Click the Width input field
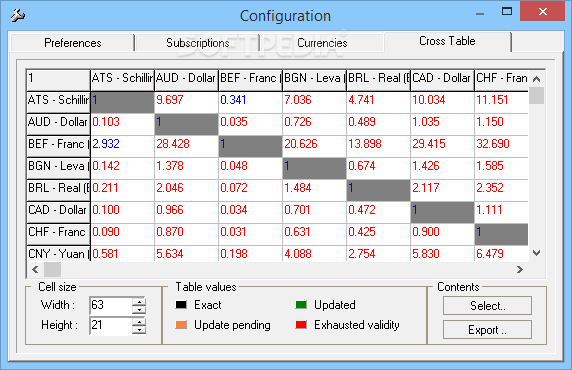The height and width of the screenshot is (370, 572). 111,305
